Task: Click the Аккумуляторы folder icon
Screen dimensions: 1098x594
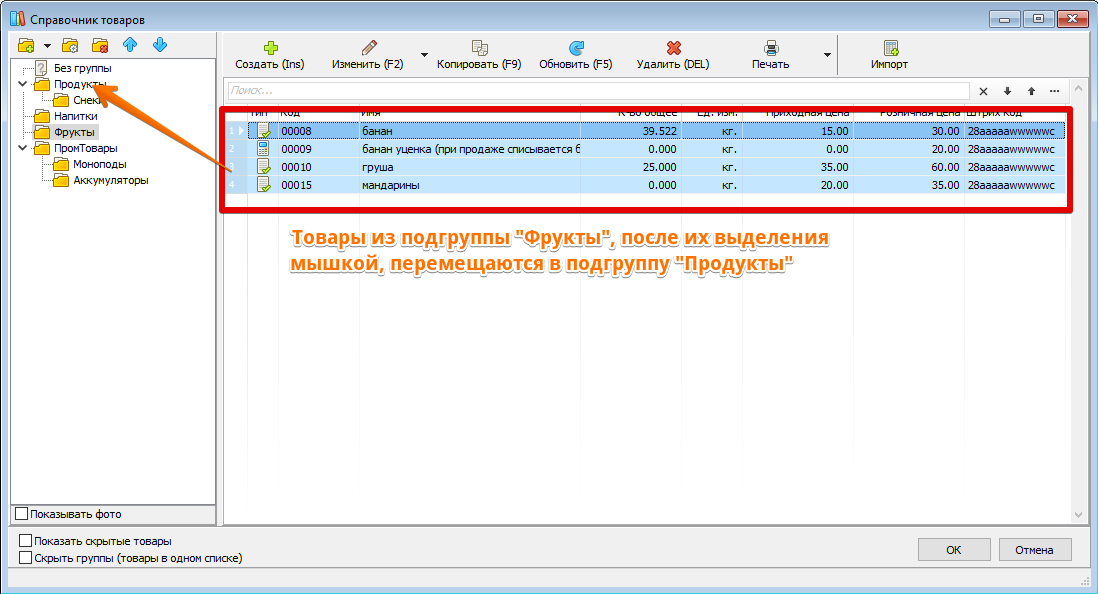Action: (61, 180)
